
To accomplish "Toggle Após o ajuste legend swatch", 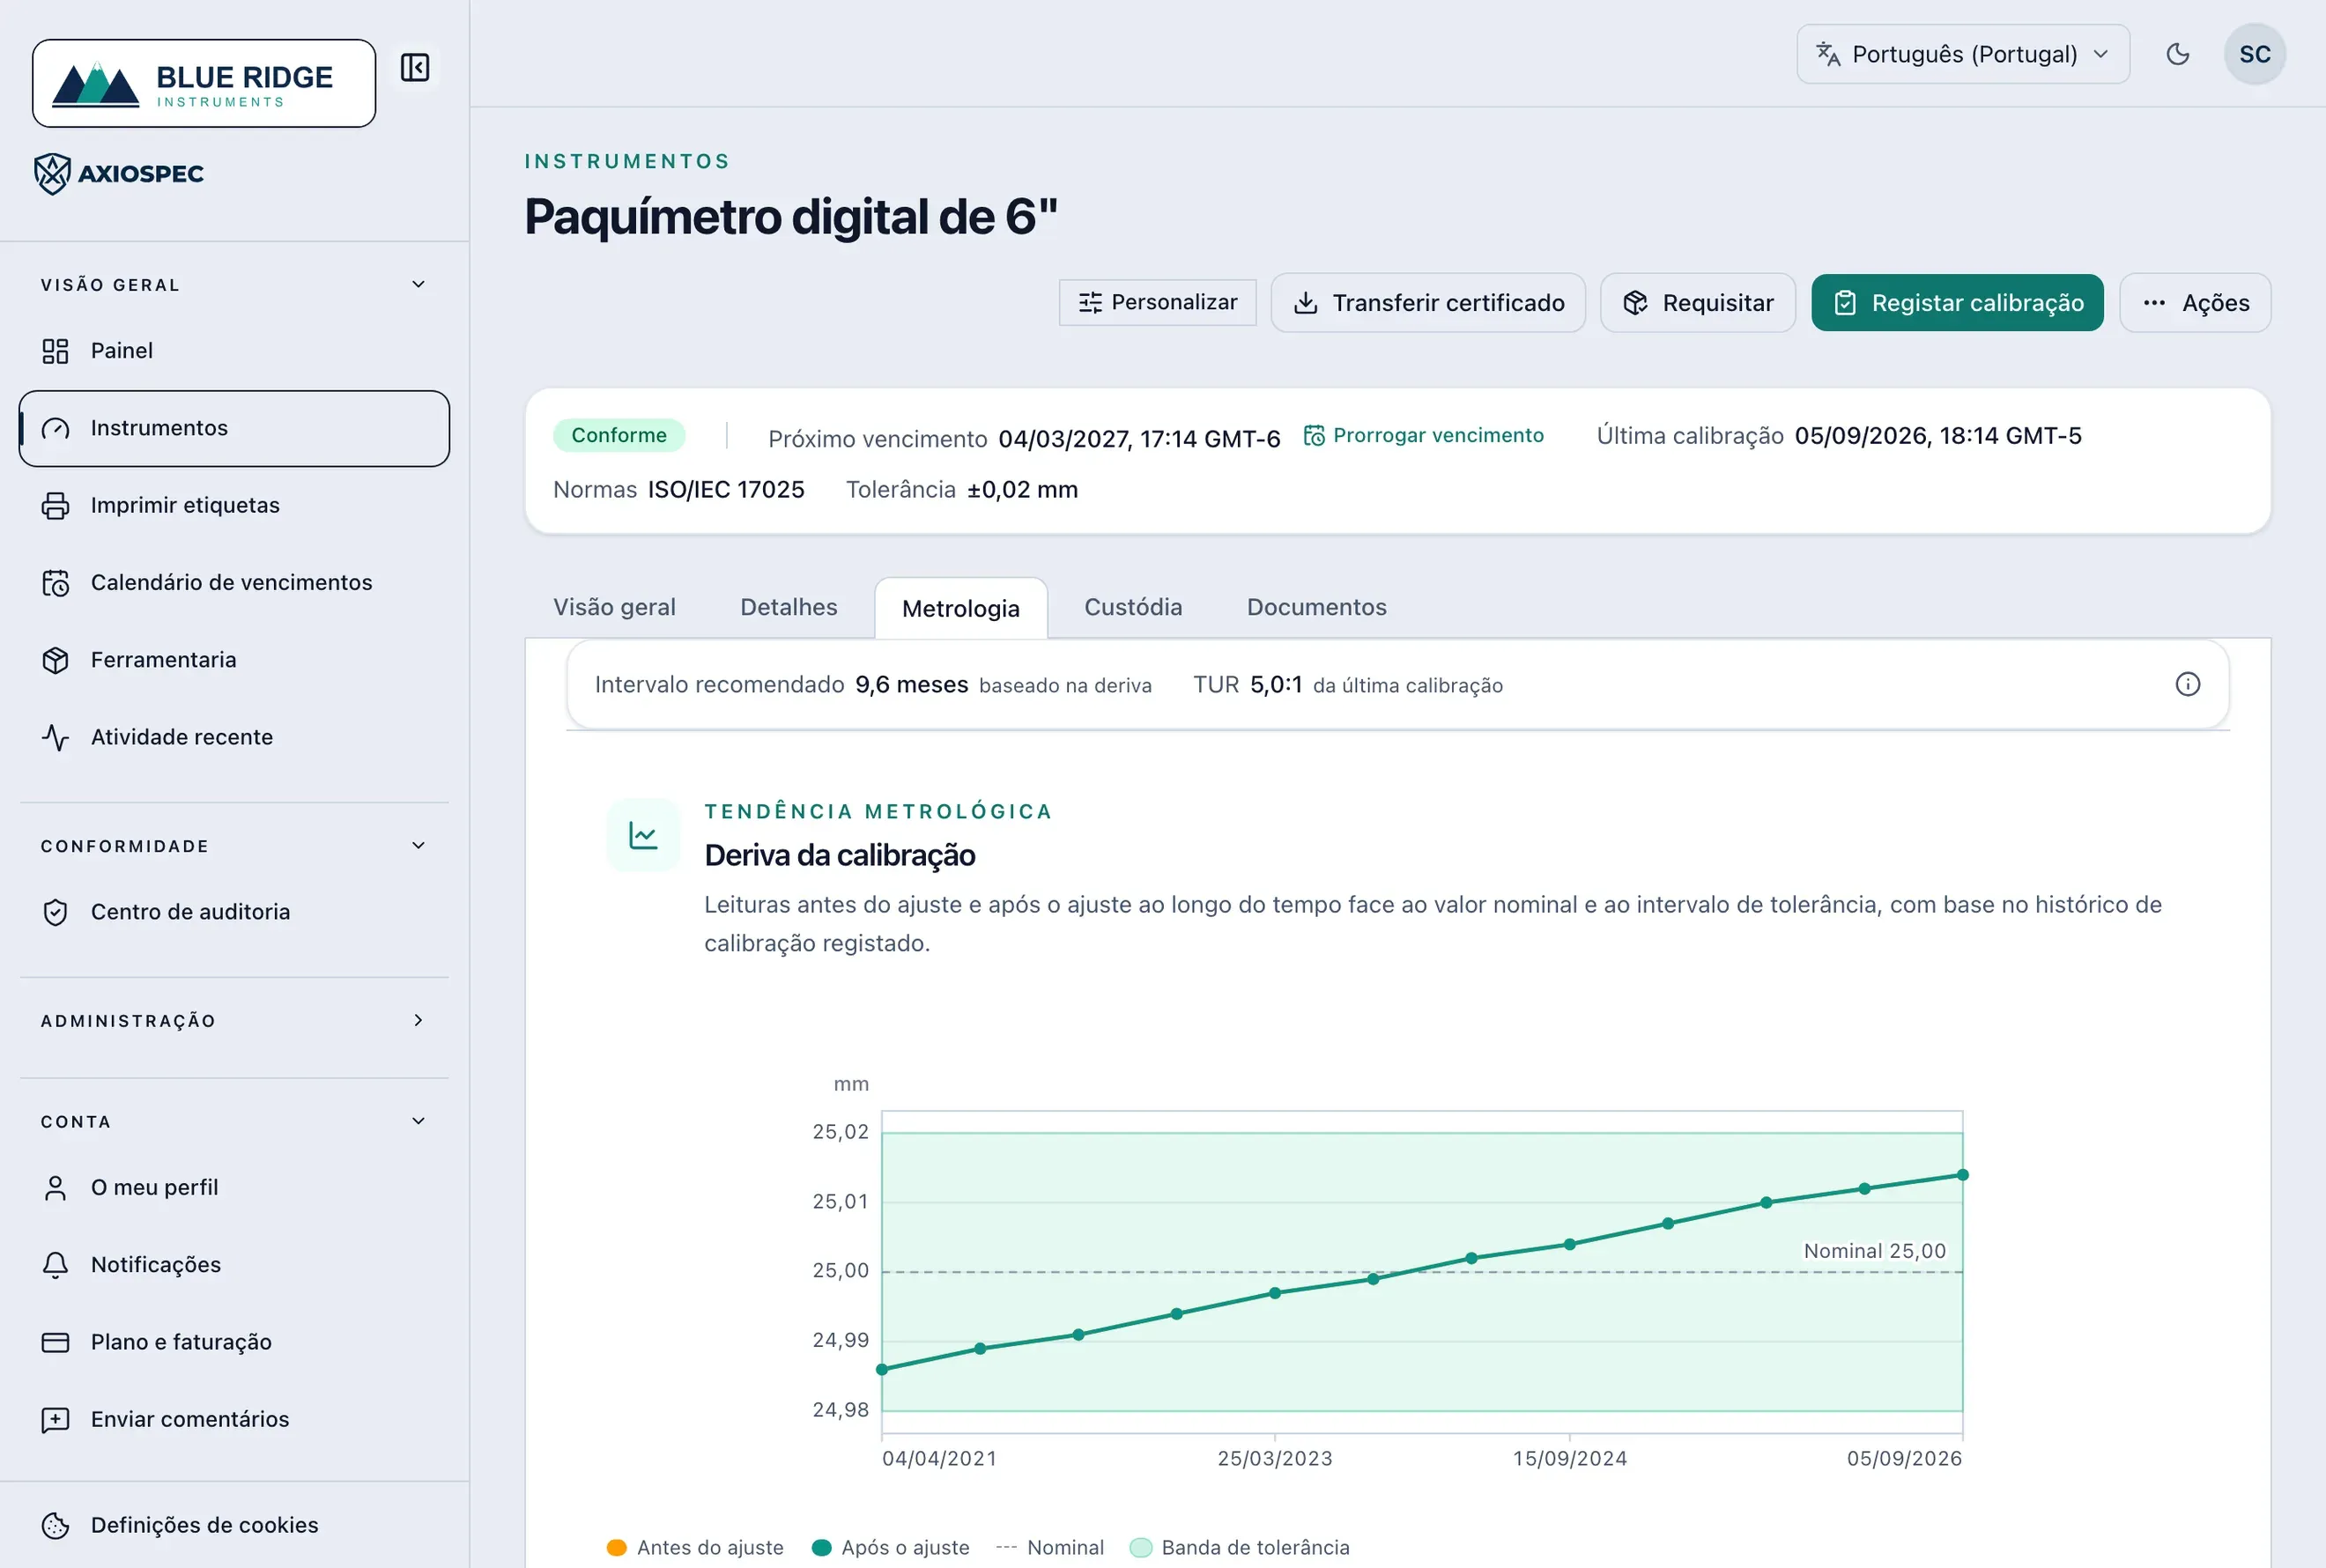I will tap(821, 1547).
